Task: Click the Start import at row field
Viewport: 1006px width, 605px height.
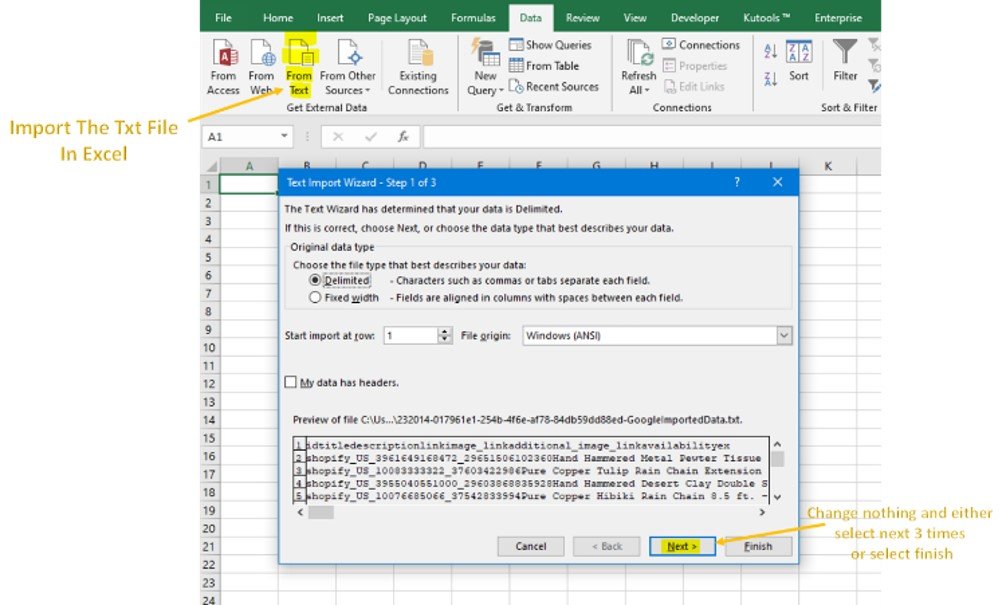Action: tap(410, 336)
